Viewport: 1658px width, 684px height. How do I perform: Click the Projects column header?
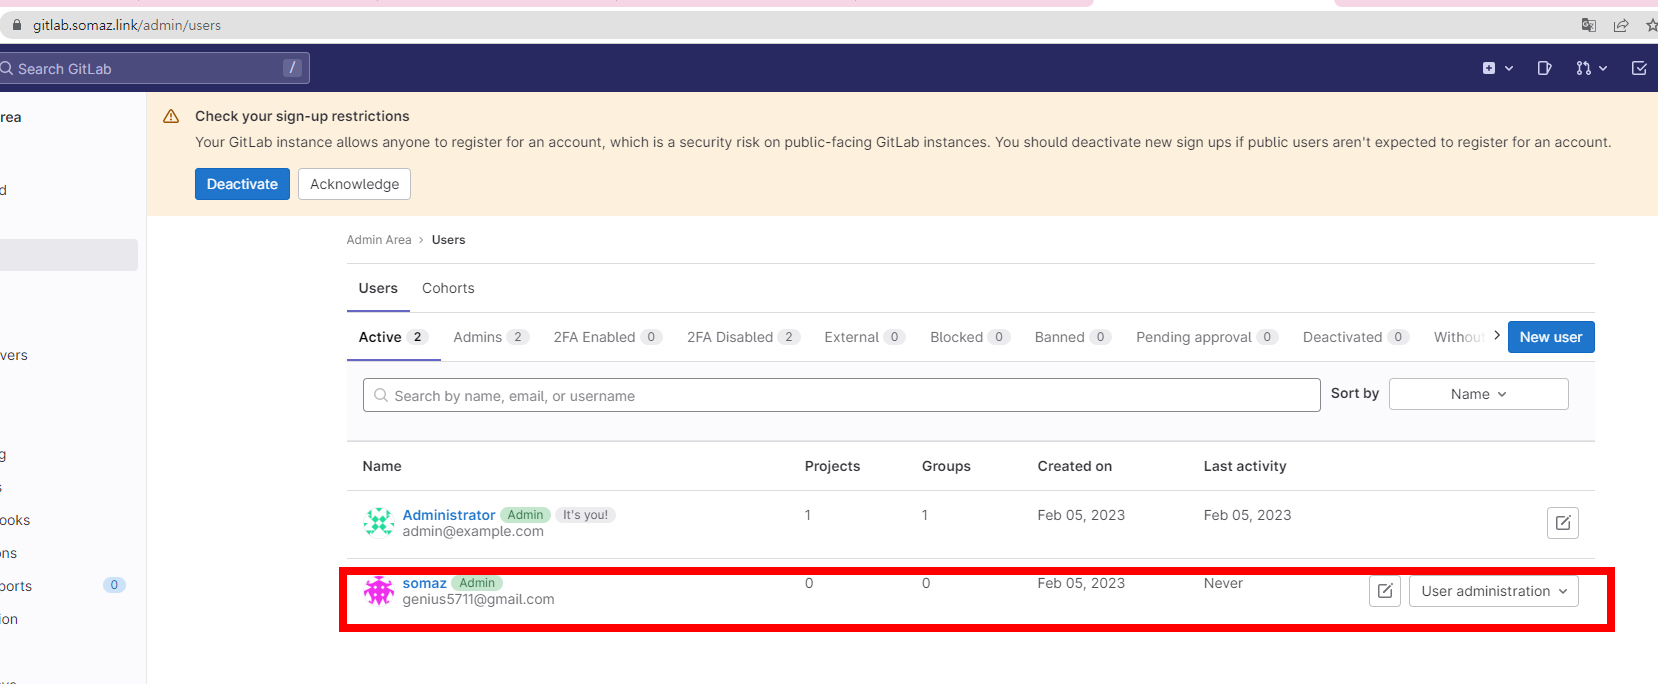(x=832, y=466)
